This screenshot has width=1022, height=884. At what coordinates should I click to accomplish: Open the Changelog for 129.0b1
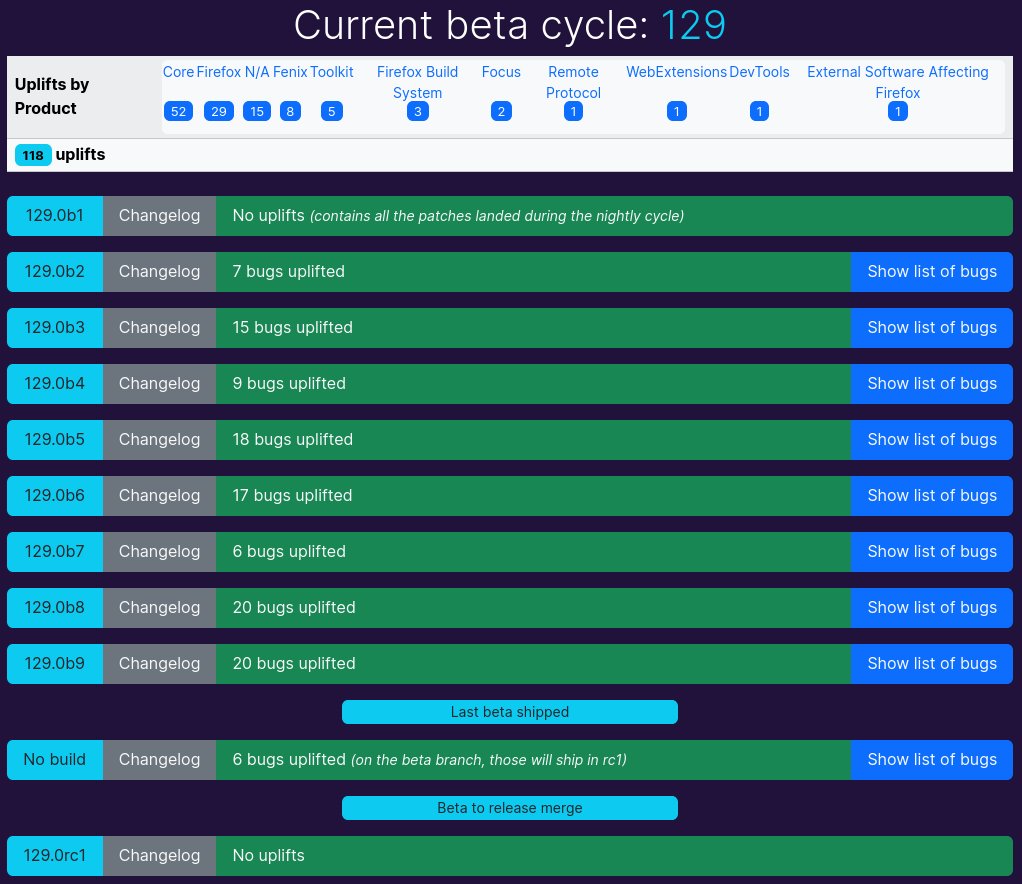(x=160, y=216)
